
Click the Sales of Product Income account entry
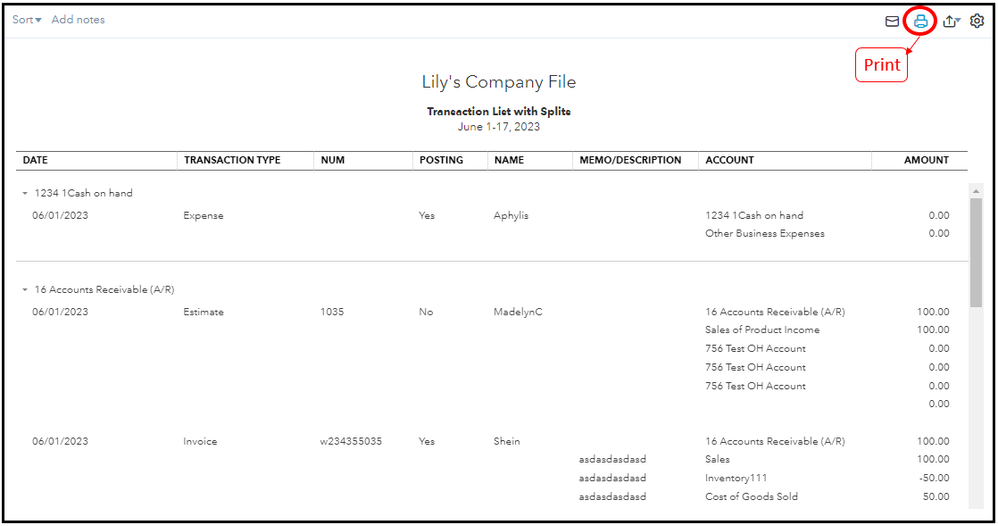(x=762, y=330)
